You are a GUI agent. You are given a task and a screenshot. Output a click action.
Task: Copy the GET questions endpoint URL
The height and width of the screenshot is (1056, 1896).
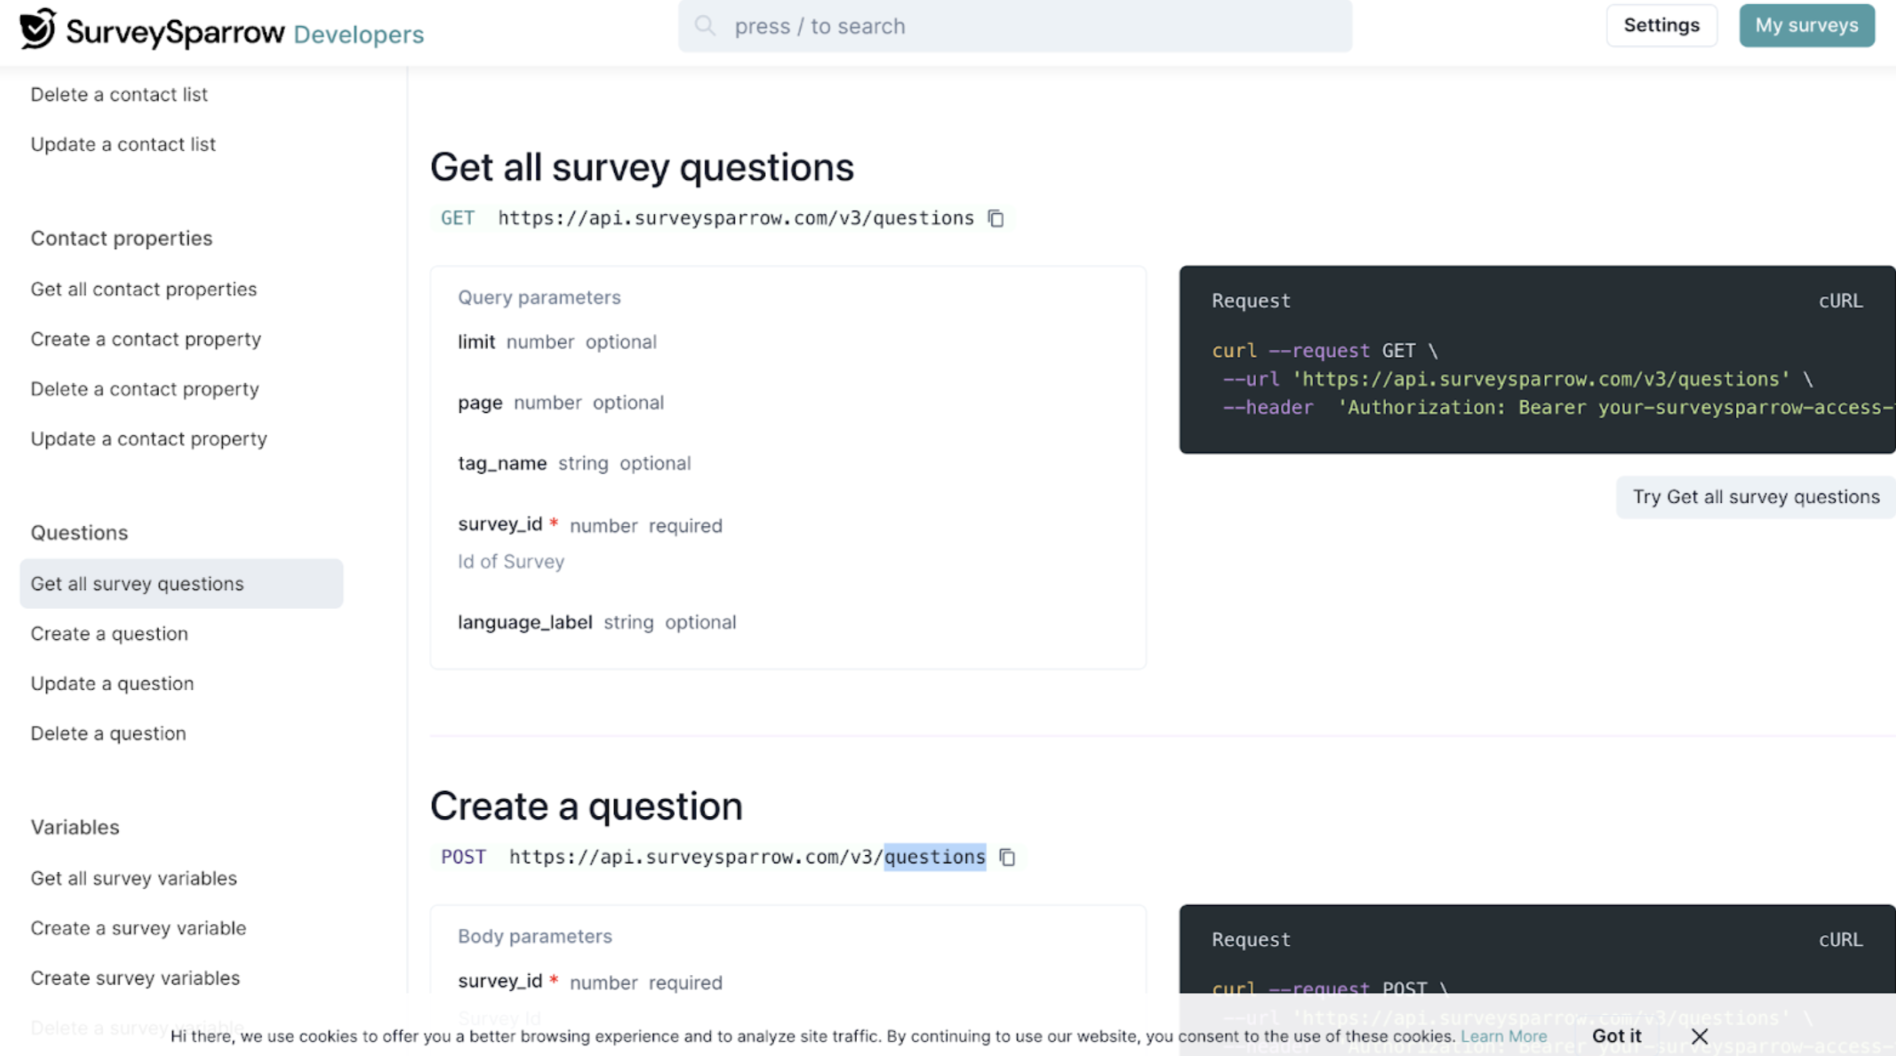click(996, 218)
